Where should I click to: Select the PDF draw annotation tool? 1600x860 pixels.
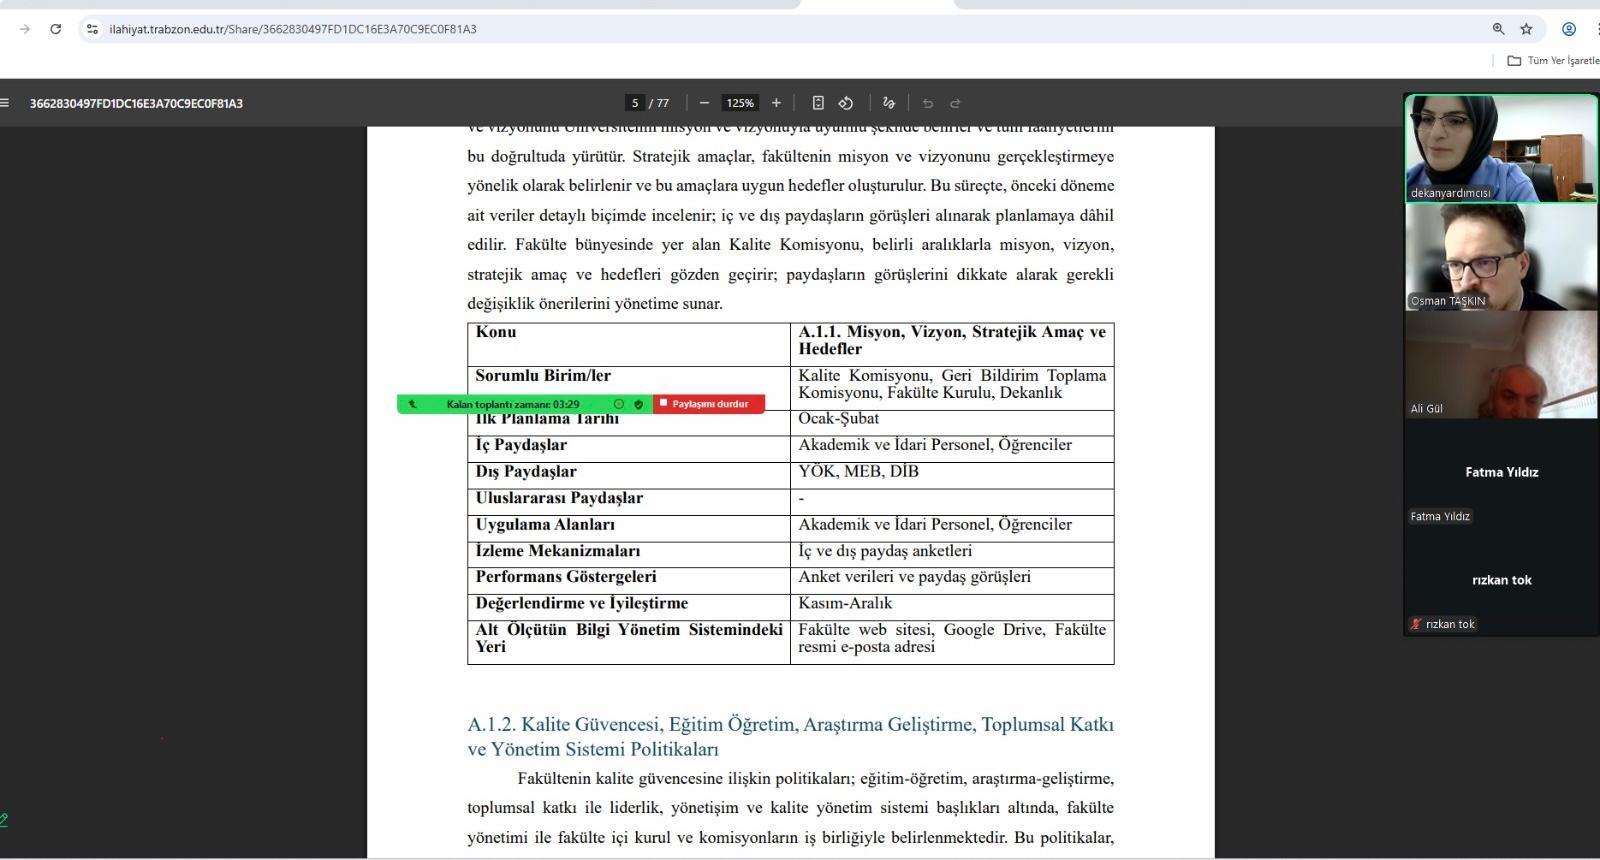tap(888, 103)
